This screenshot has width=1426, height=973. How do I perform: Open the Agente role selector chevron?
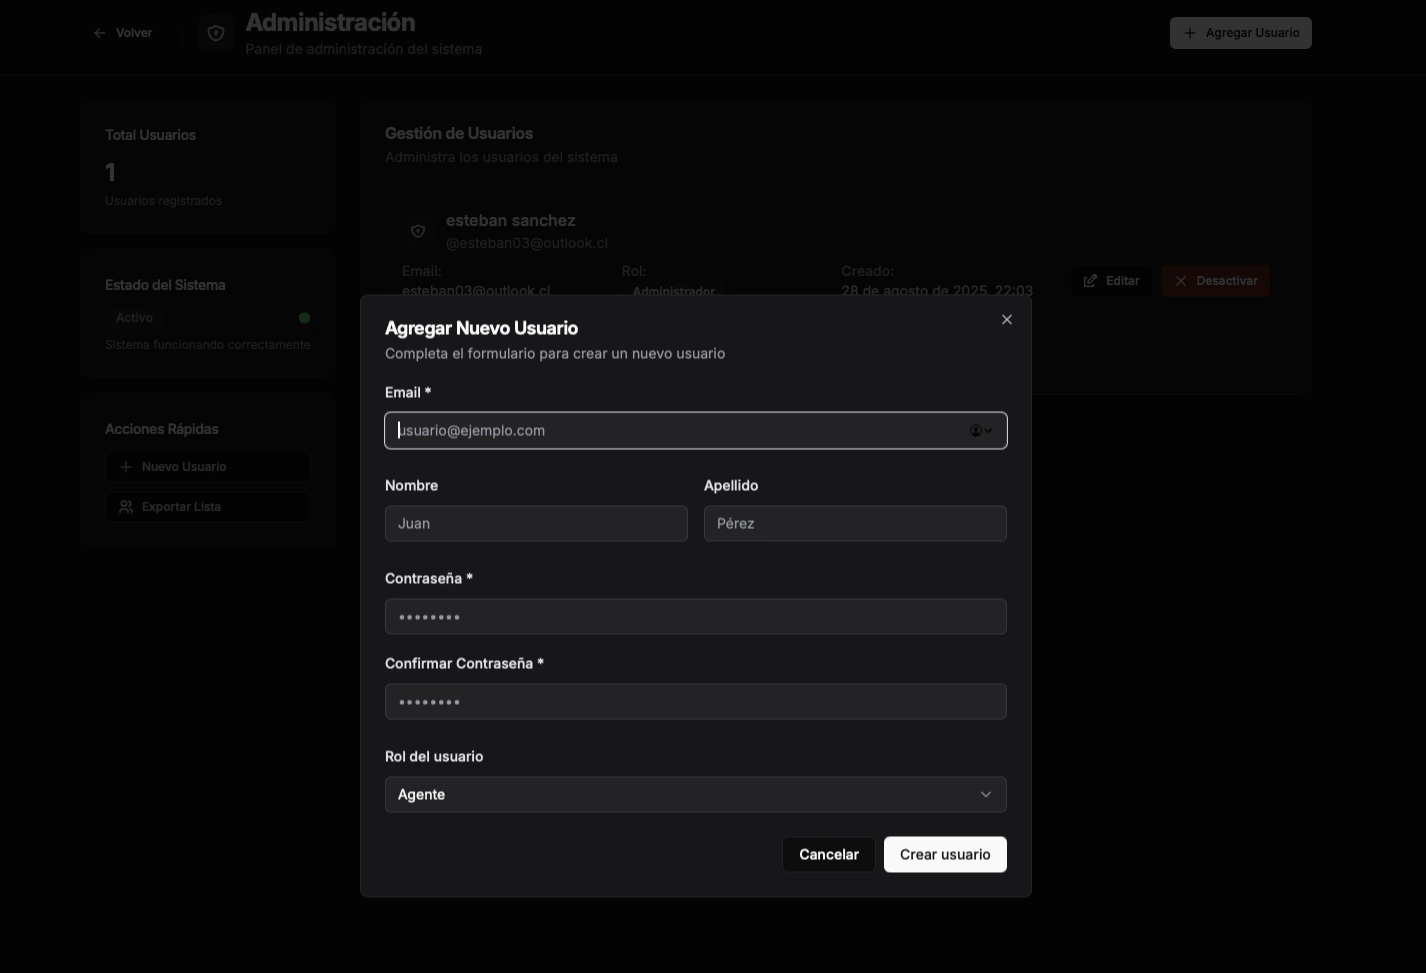[x=985, y=794]
